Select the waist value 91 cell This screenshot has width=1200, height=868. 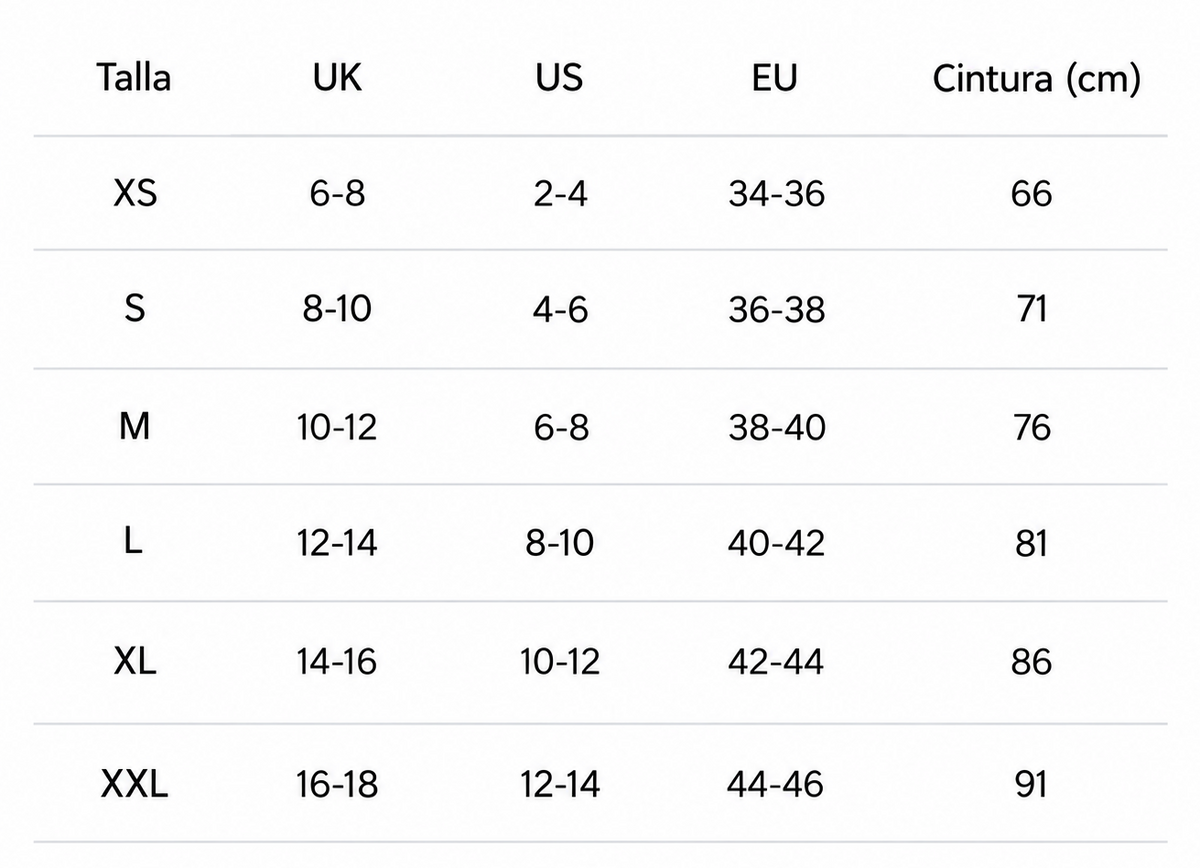click(x=1031, y=785)
